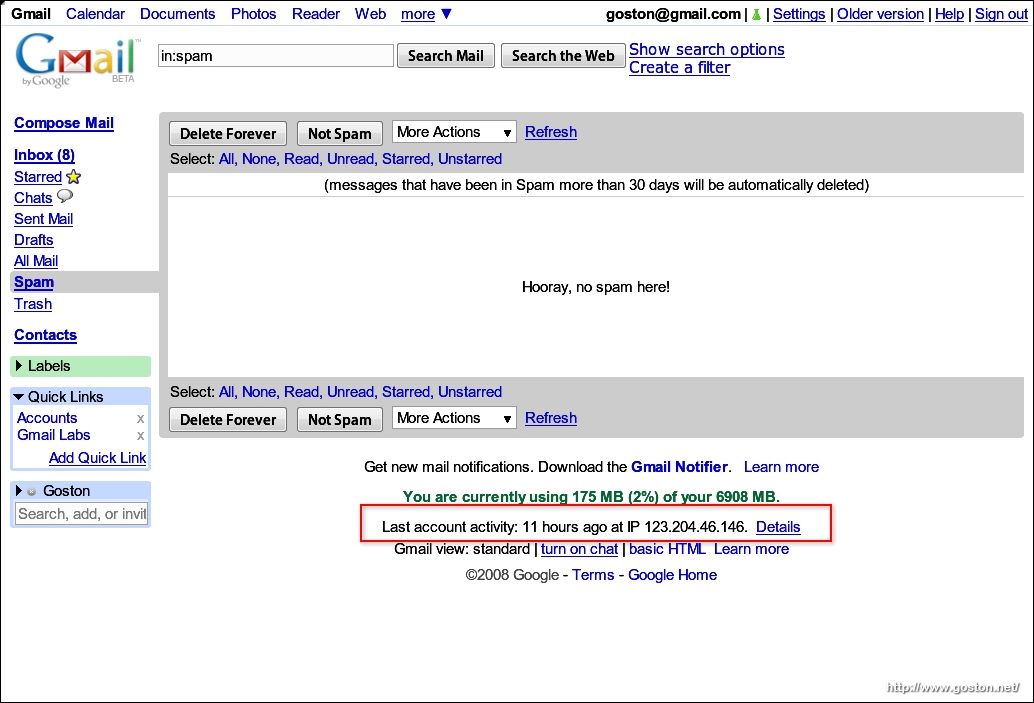Click the Search Mail button

pos(446,56)
